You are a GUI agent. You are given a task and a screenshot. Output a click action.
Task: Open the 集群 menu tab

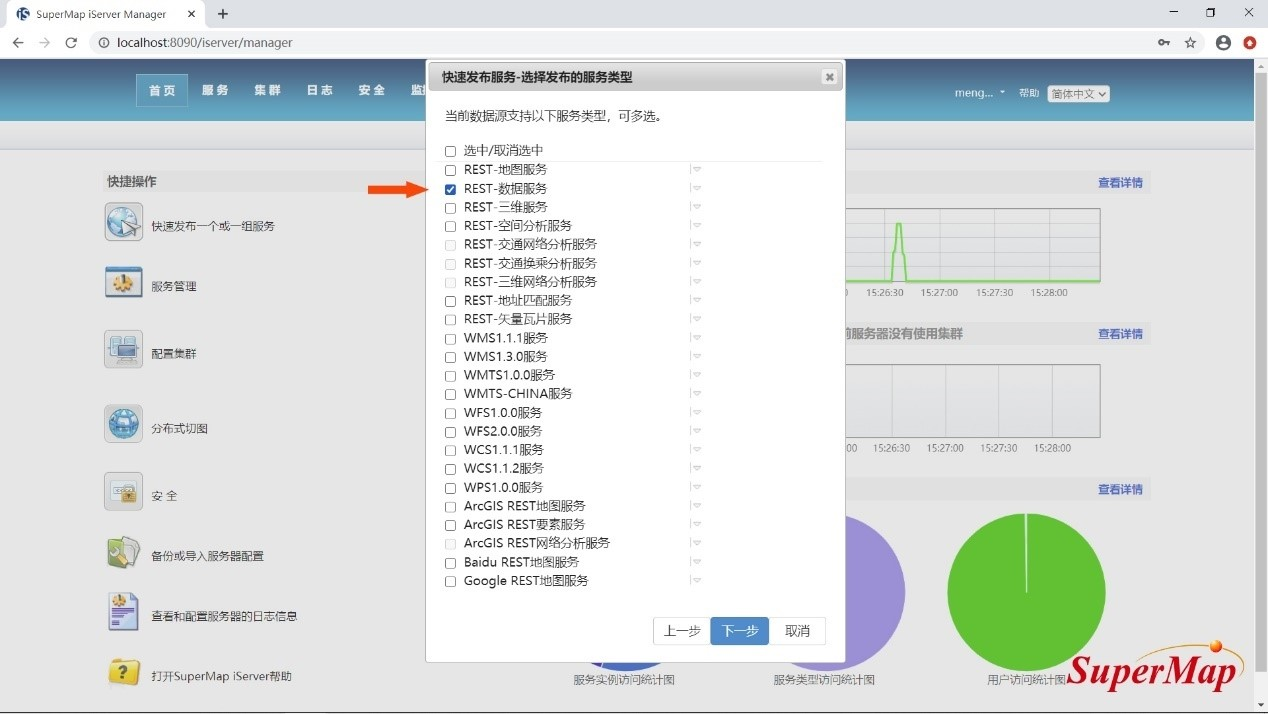click(x=267, y=90)
